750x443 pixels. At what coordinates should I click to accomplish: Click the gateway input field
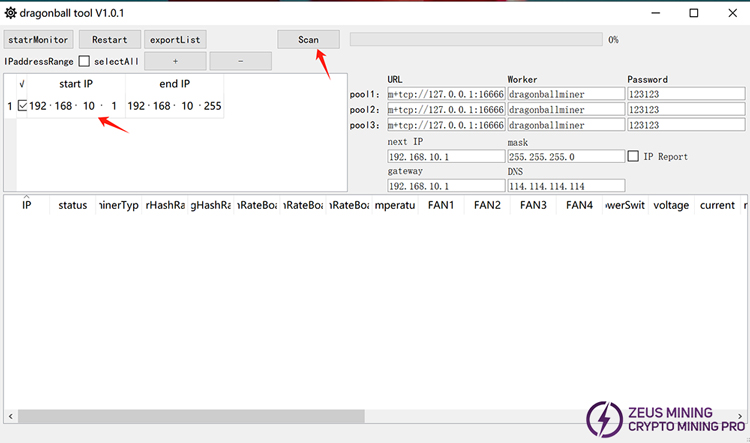tap(445, 186)
